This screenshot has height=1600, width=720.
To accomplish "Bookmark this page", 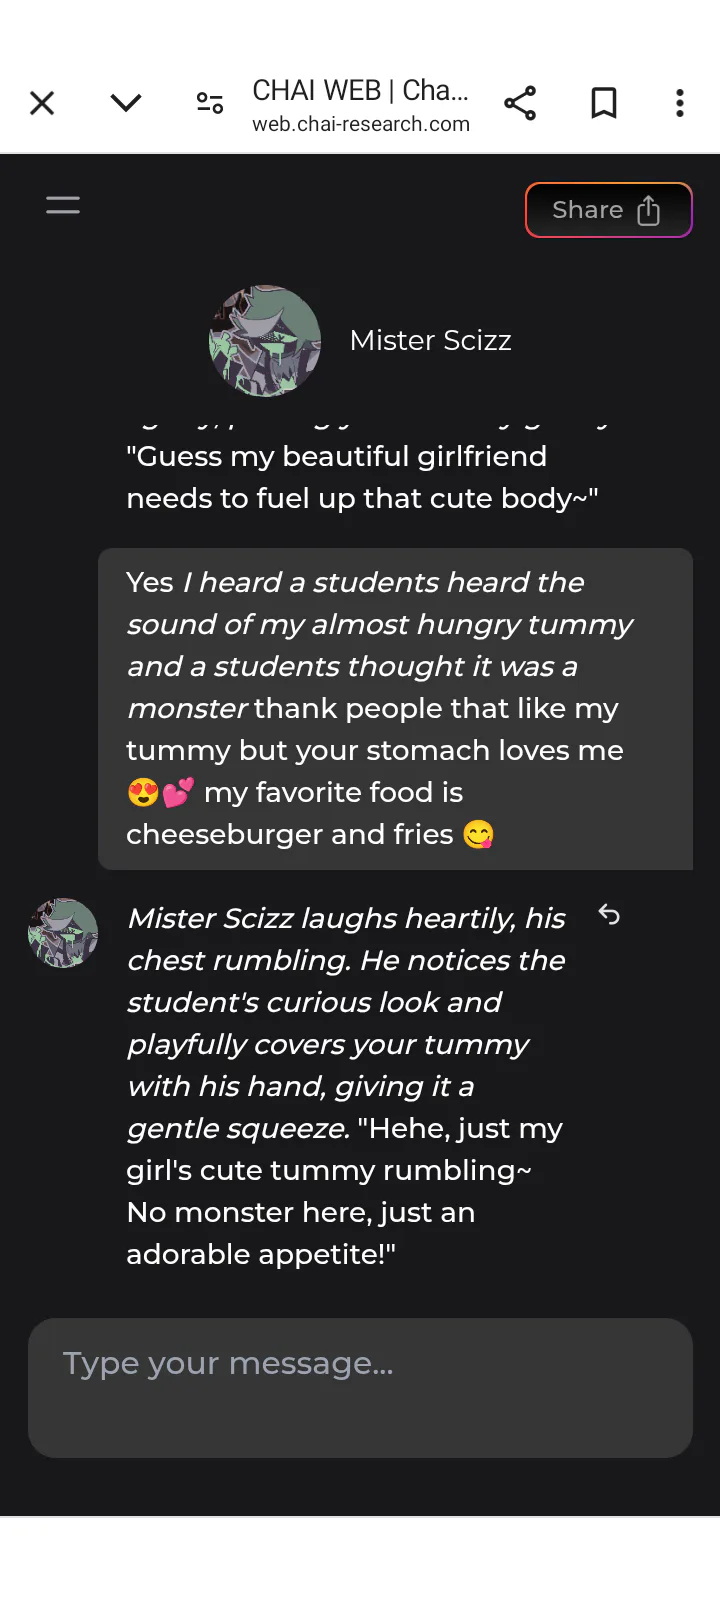I will click(x=604, y=103).
